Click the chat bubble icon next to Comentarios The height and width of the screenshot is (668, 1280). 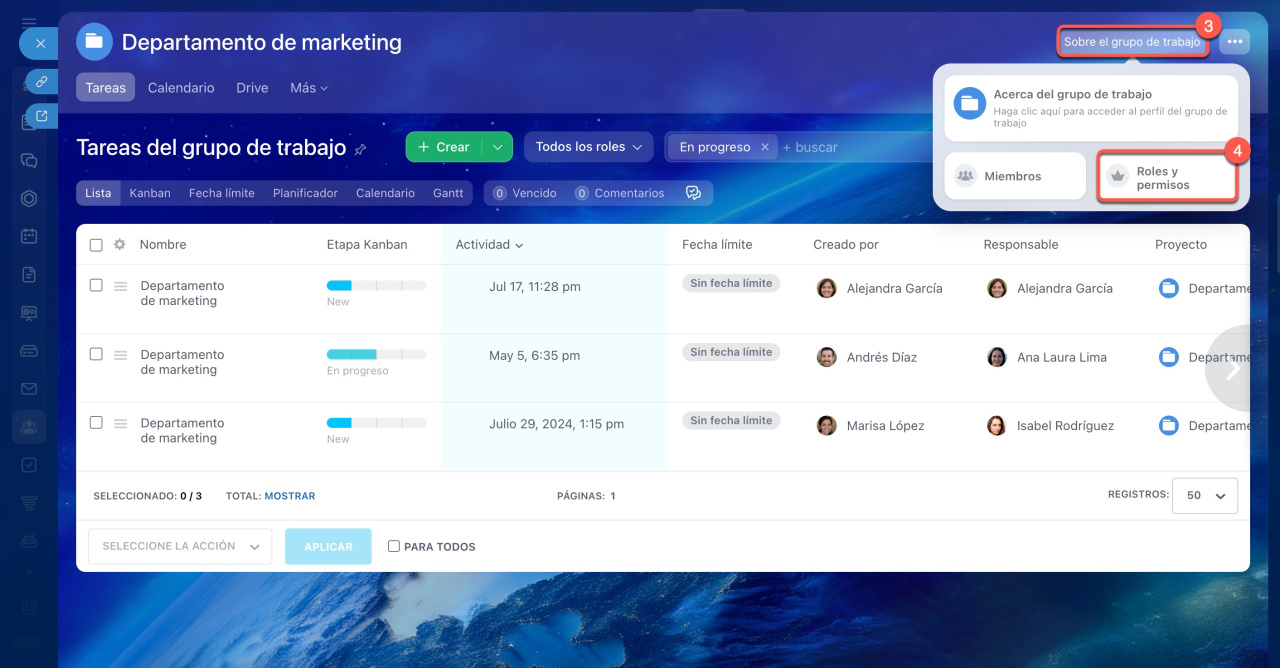(x=693, y=193)
